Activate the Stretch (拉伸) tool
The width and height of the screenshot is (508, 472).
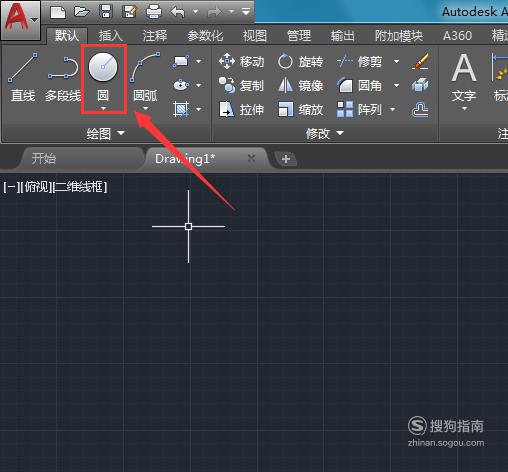241,109
